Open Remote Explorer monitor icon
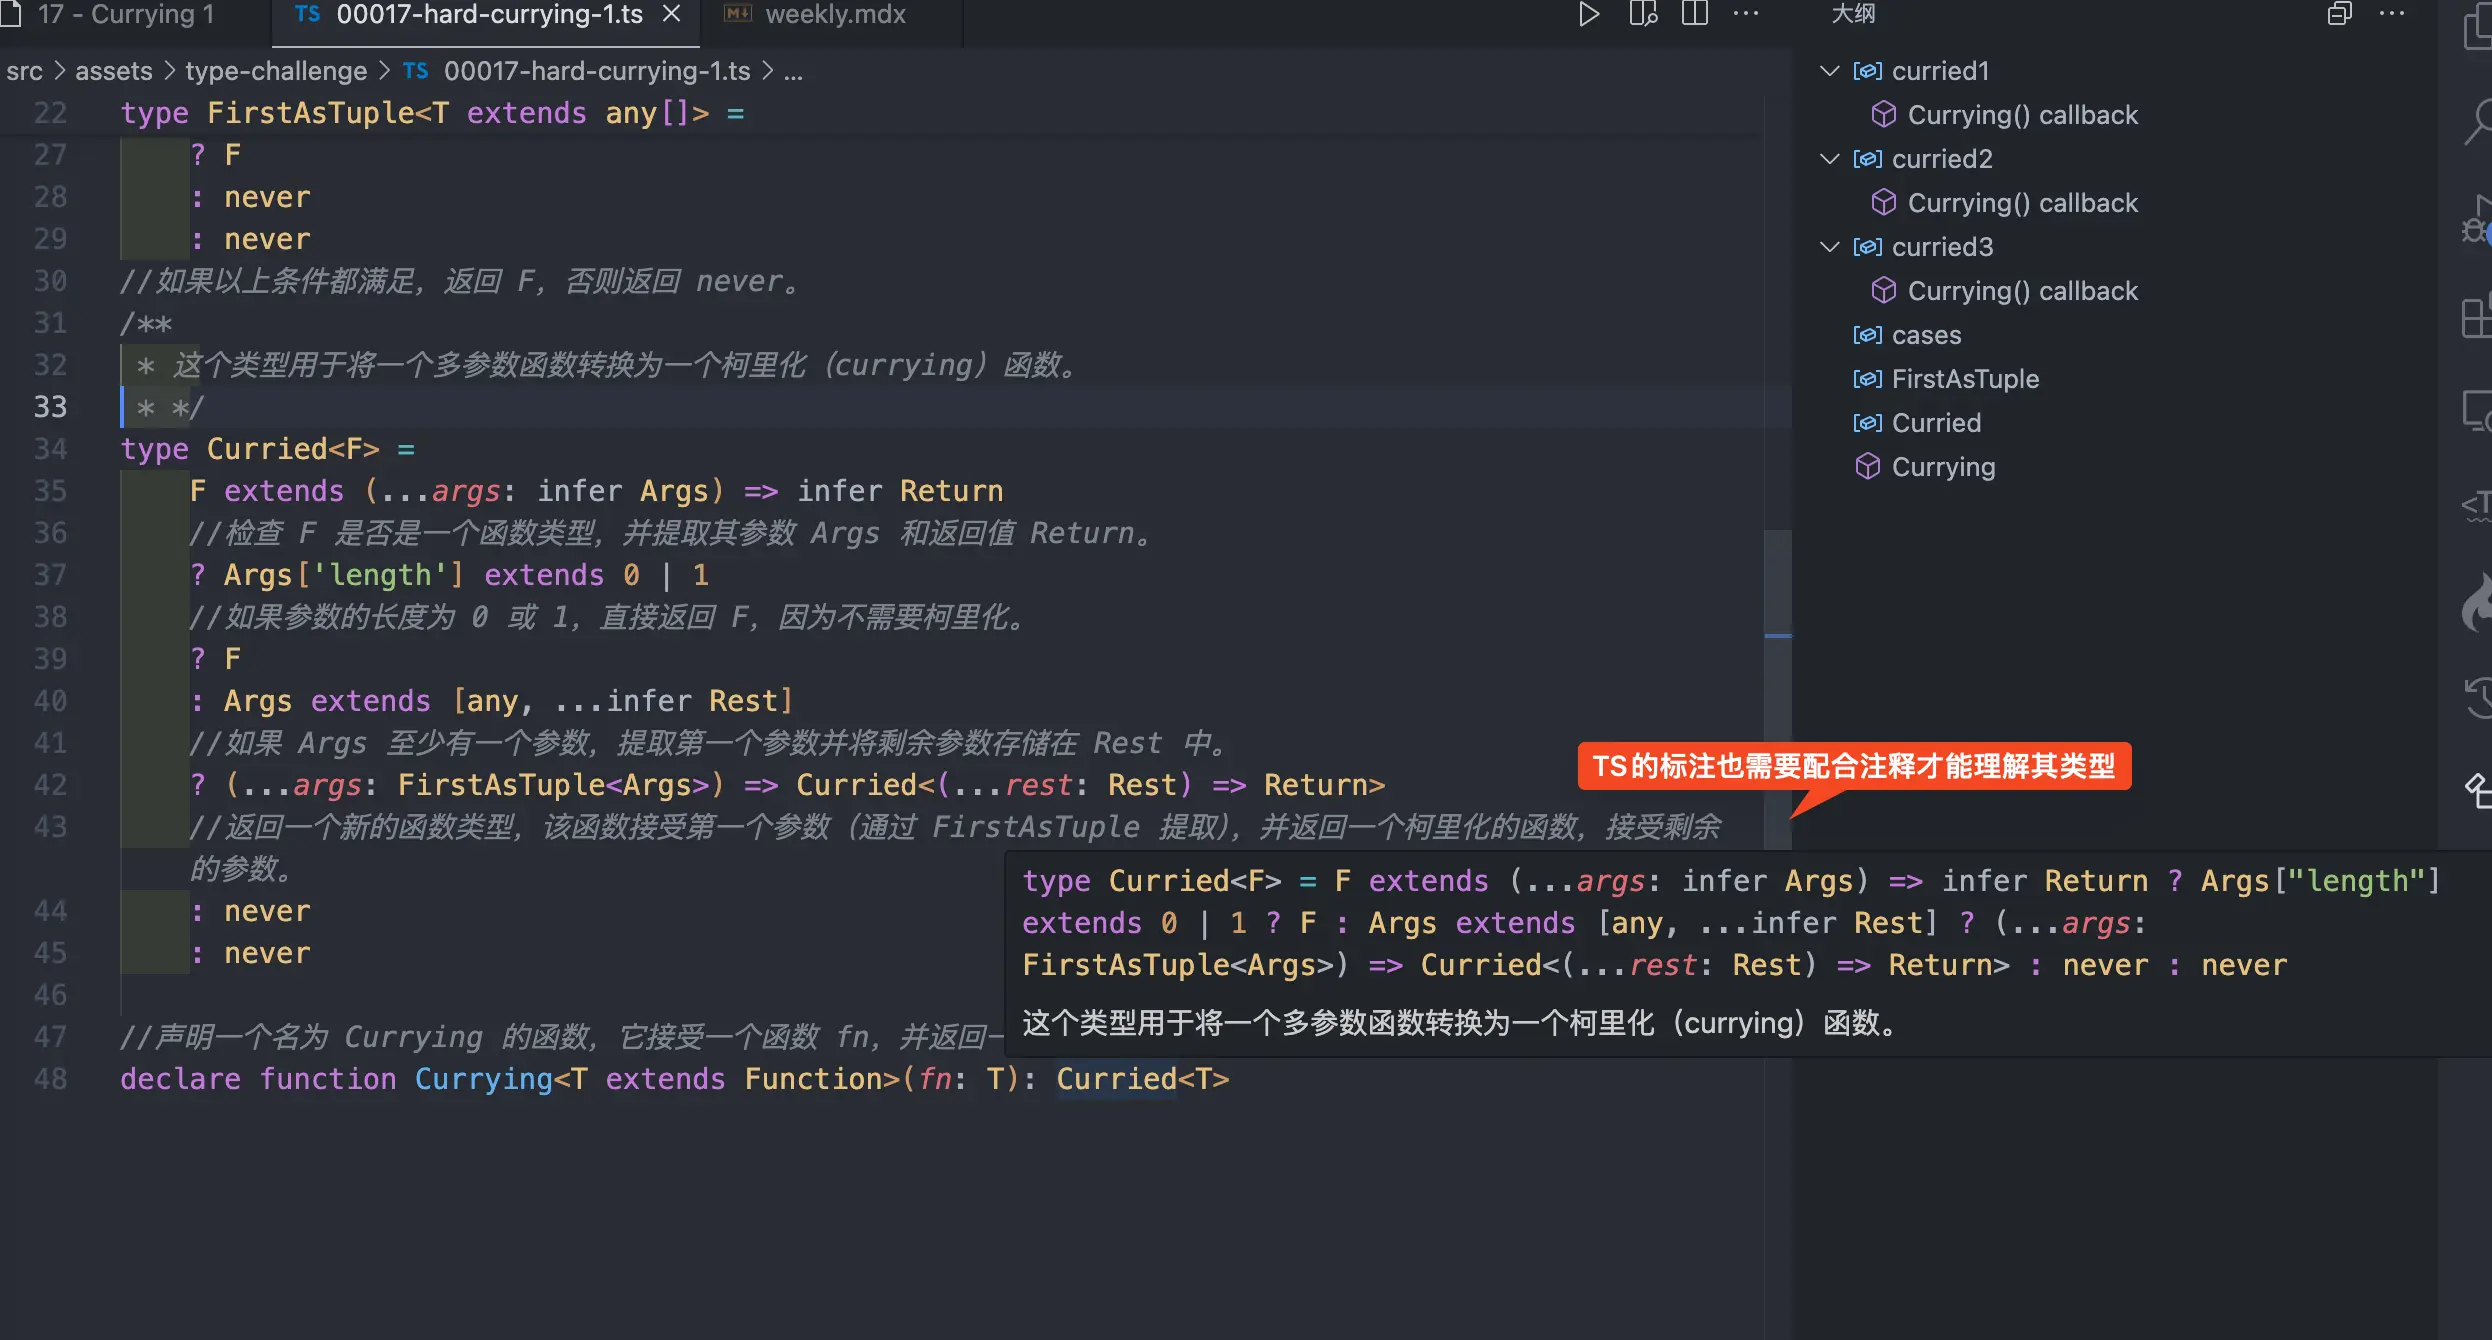2492x1340 pixels. point(2478,410)
